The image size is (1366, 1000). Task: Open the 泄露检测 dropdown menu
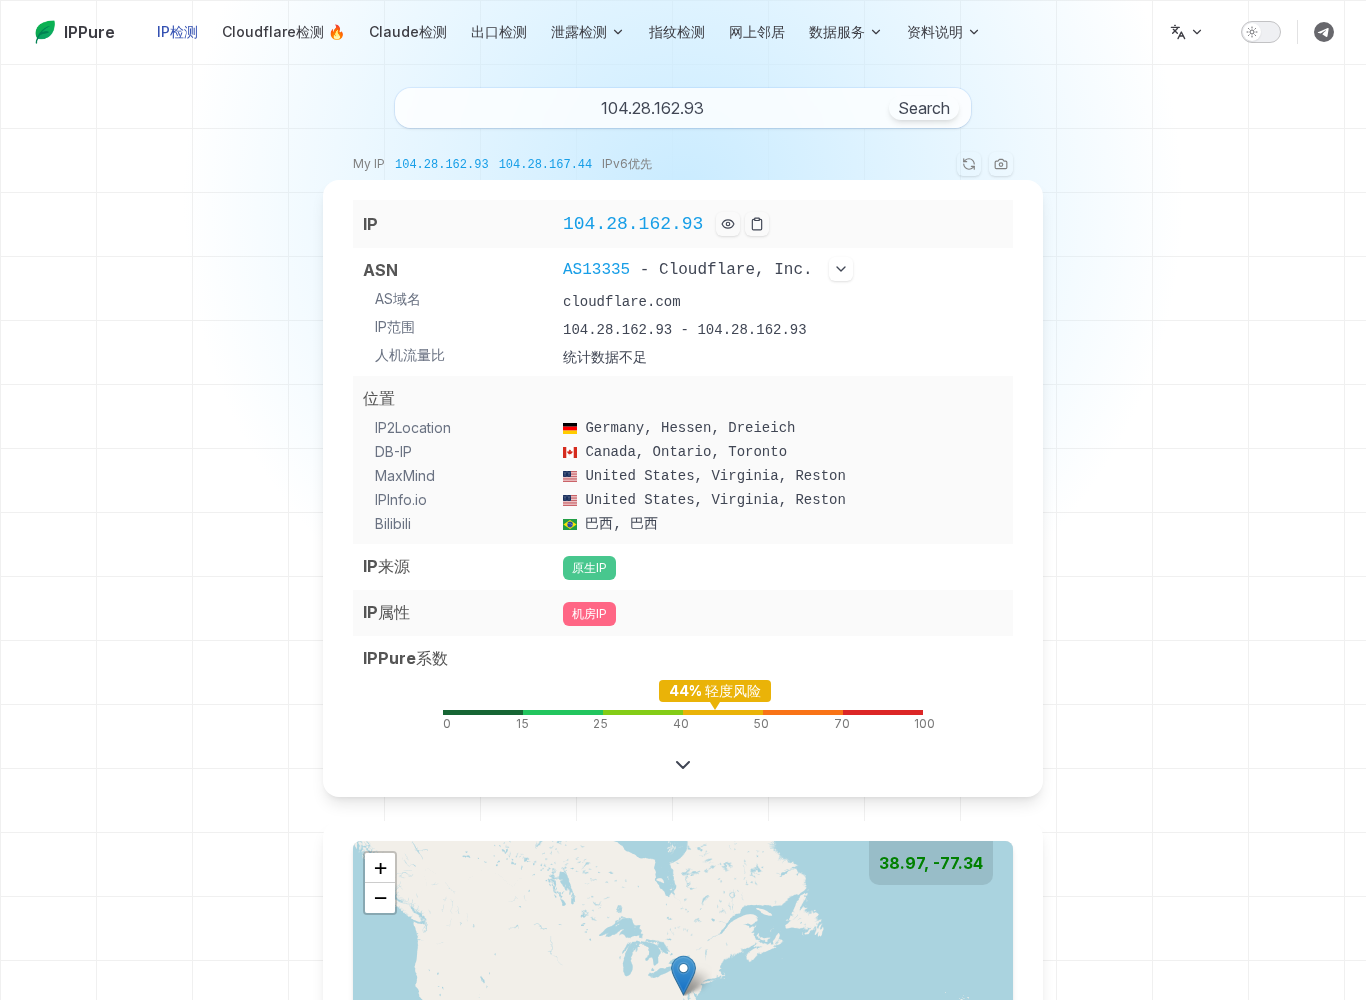(x=587, y=32)
